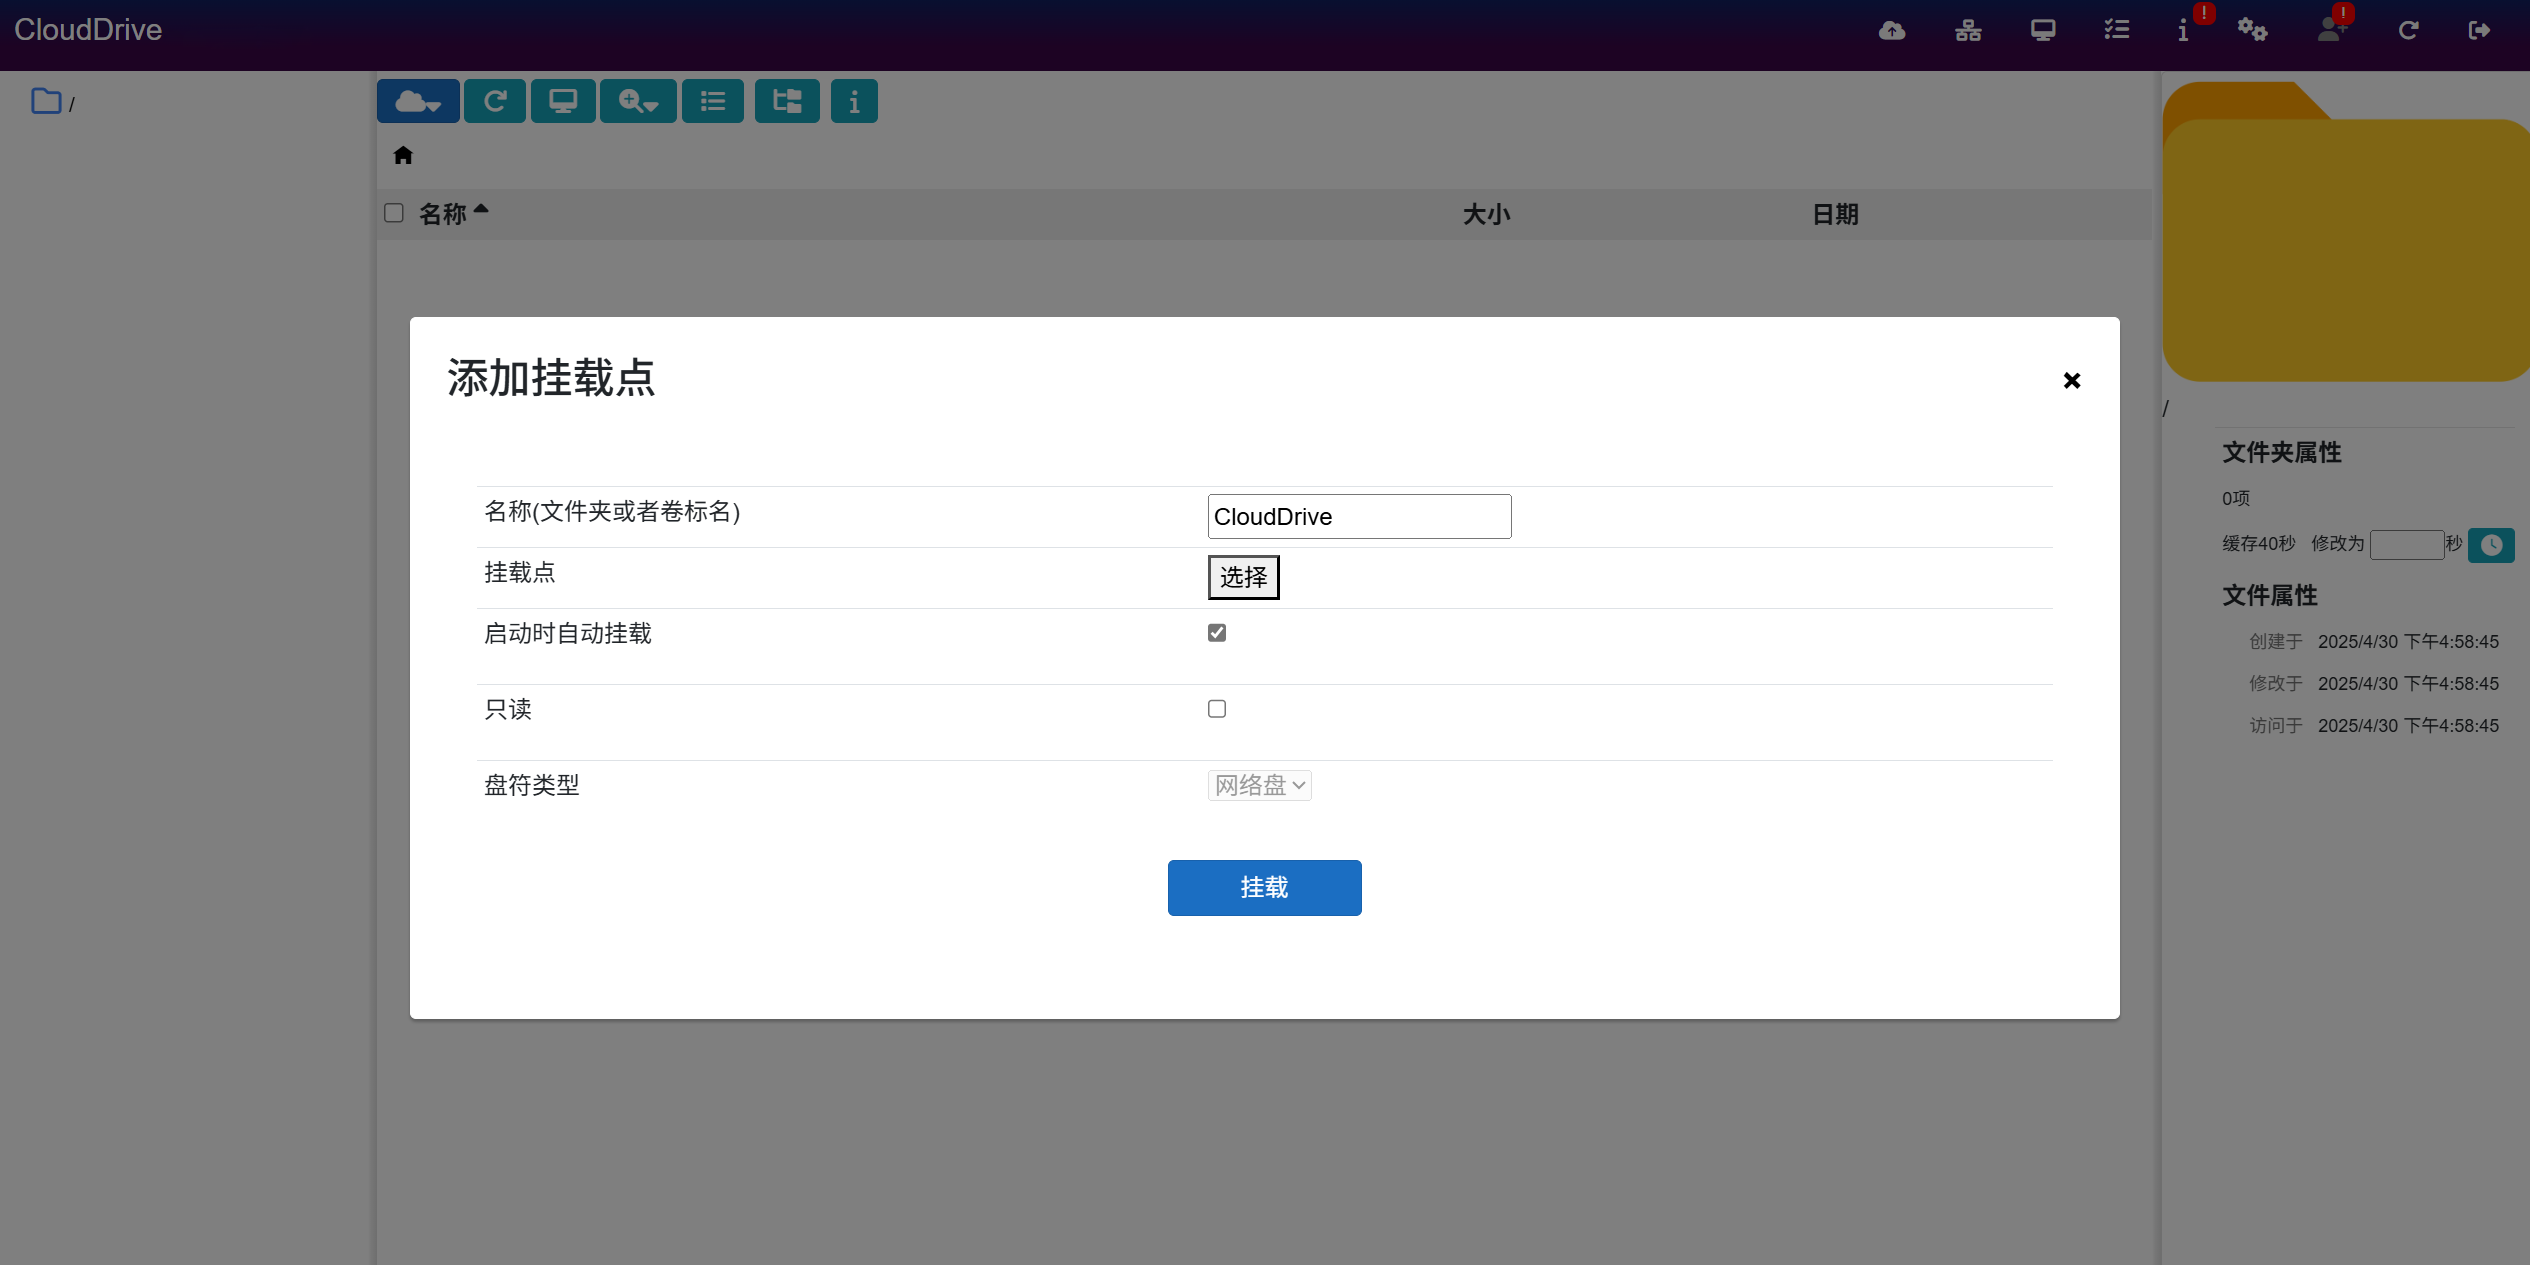
Task: Open settings via the gears icon
Action: (x=2252, y=30)
